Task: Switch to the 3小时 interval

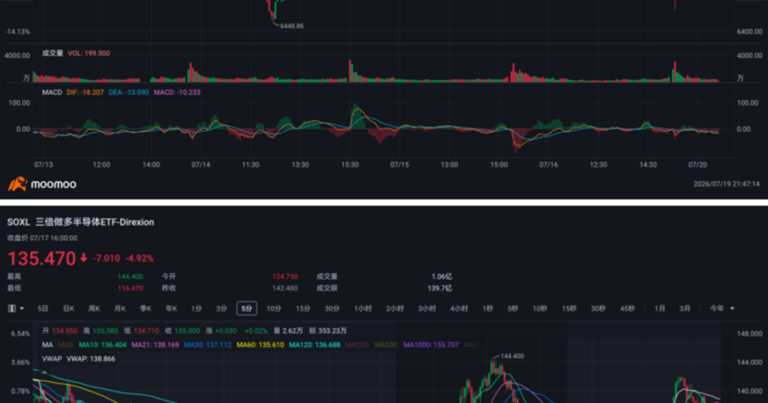Action: point(427,308)
